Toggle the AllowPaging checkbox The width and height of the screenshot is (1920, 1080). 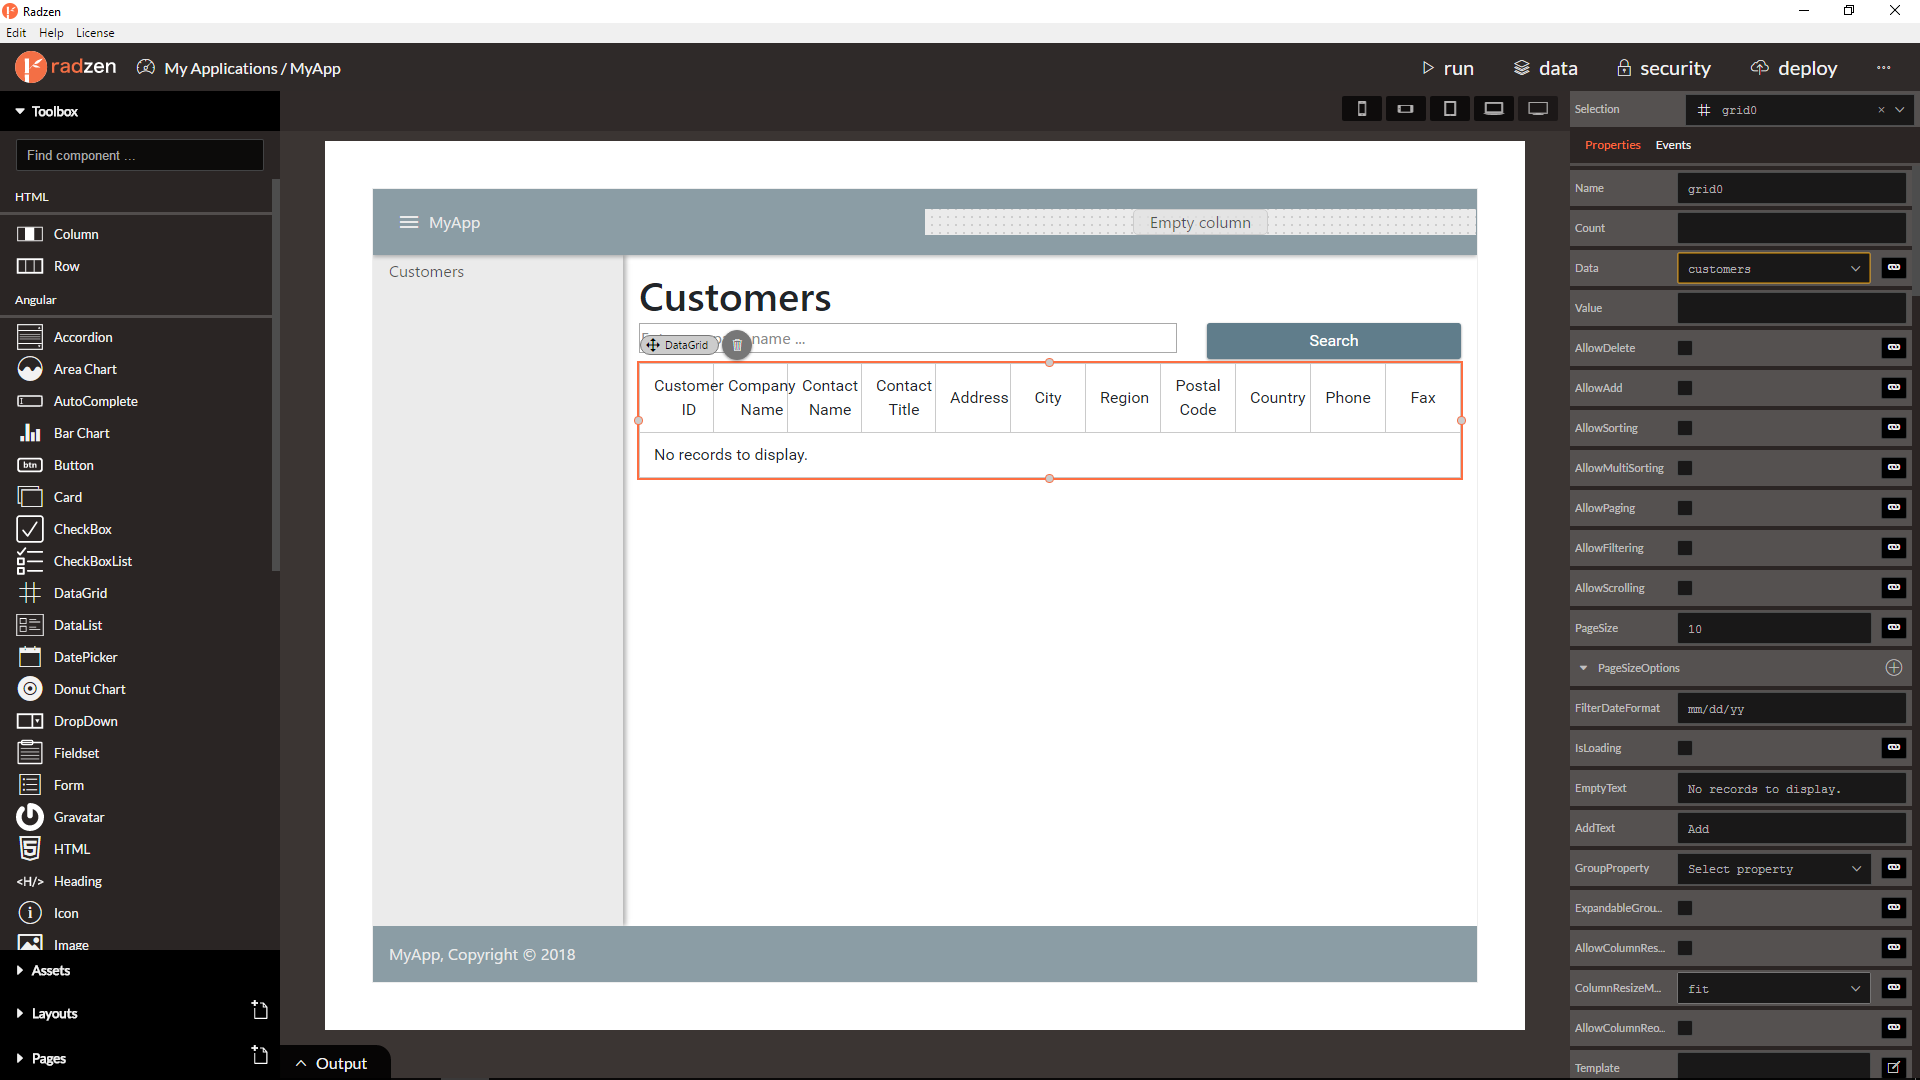(1685, 508)
